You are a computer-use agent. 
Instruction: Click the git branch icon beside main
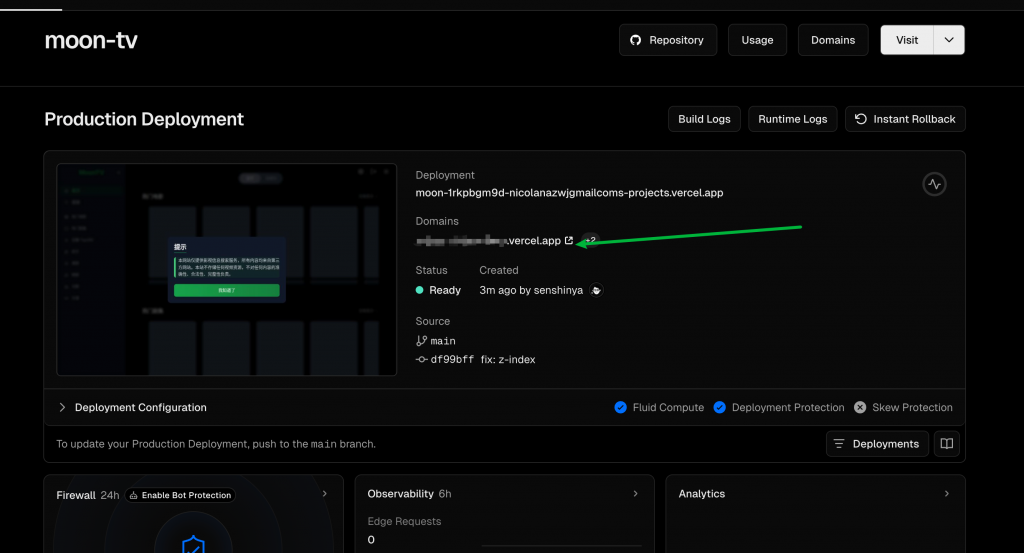tap(421, 341)
